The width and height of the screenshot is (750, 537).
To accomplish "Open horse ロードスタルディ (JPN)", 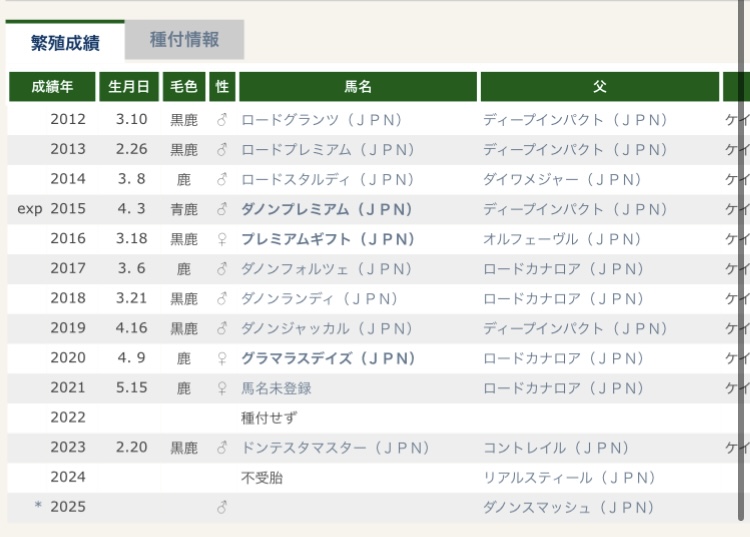I will [328, 179].
